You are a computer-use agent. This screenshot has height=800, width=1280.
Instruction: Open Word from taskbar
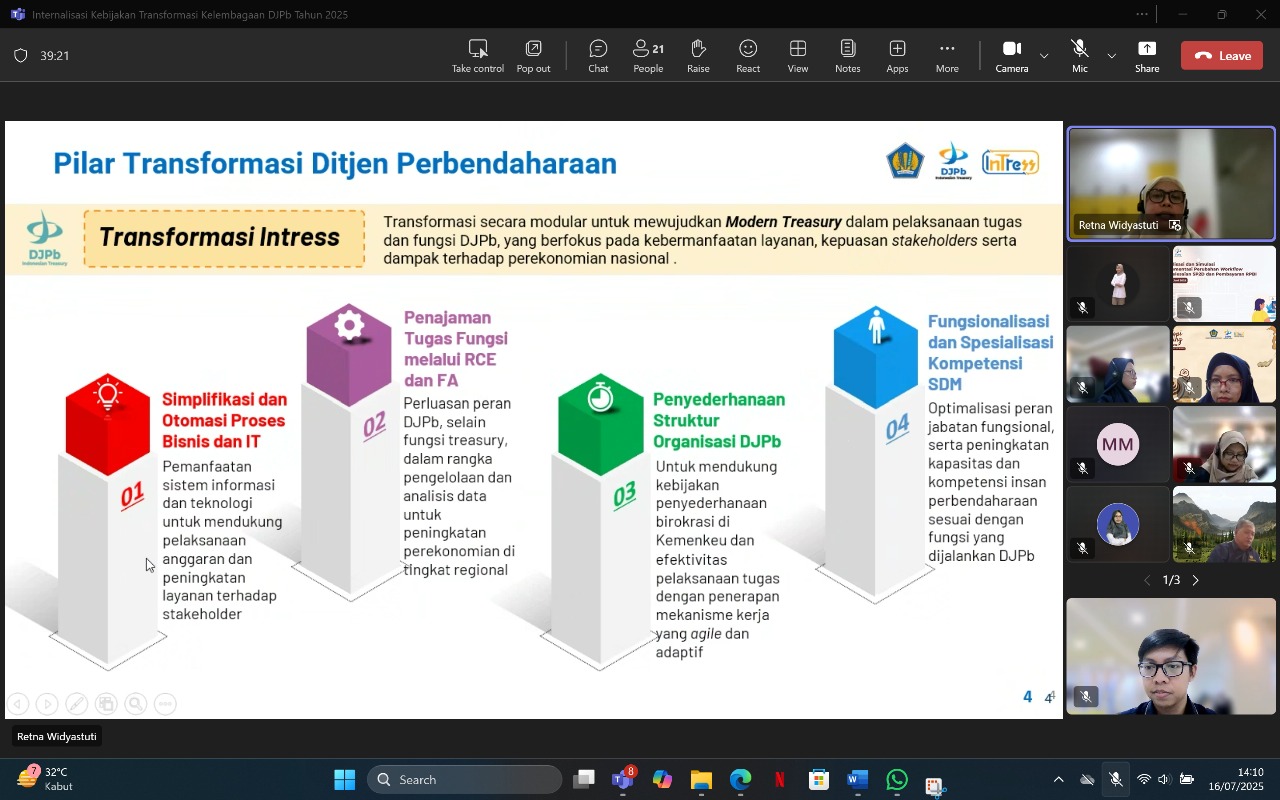pyautogui.click(x=858, y=779)
